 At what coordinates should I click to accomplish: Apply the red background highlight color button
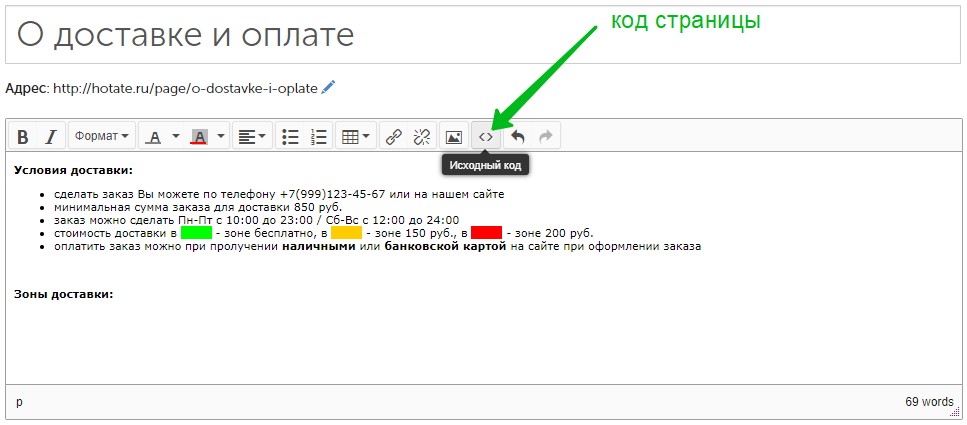pyautogui.click(x=199, y=136)
